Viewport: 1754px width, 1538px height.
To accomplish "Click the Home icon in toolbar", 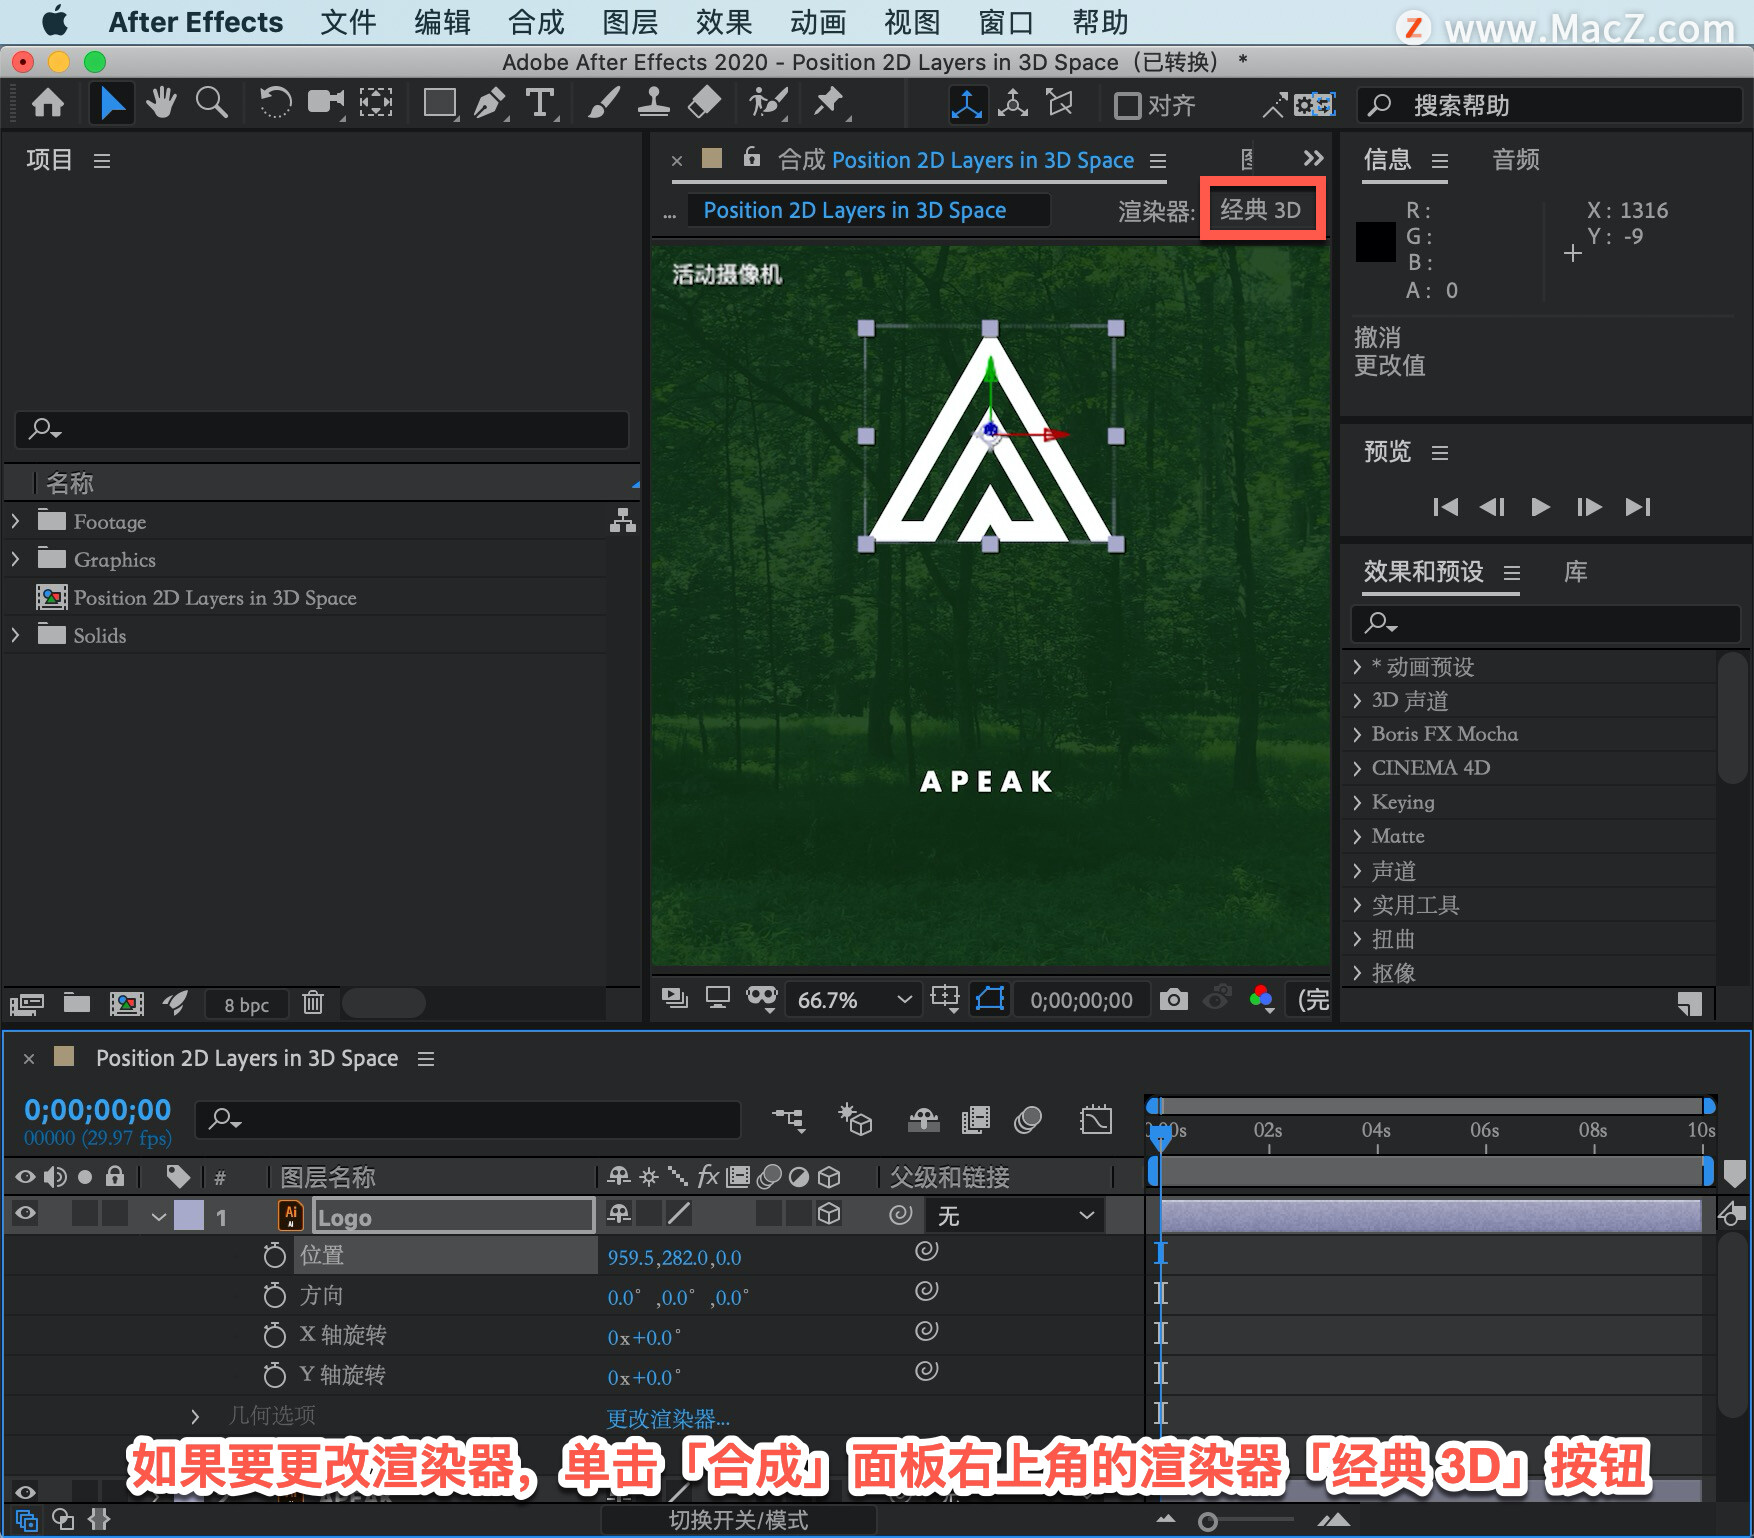I will coord(48,103).
